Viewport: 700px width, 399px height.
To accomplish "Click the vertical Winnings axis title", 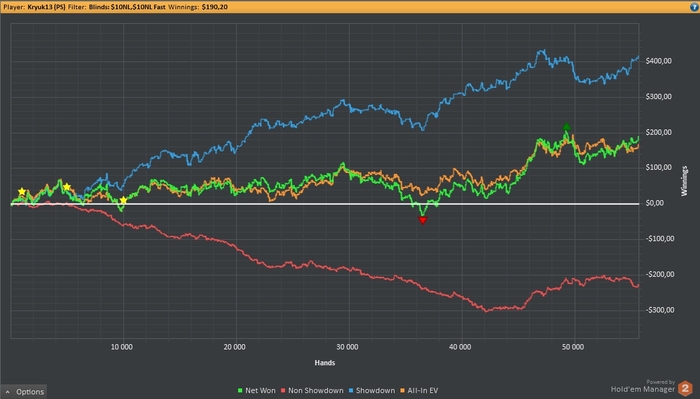I will [684, 181].
